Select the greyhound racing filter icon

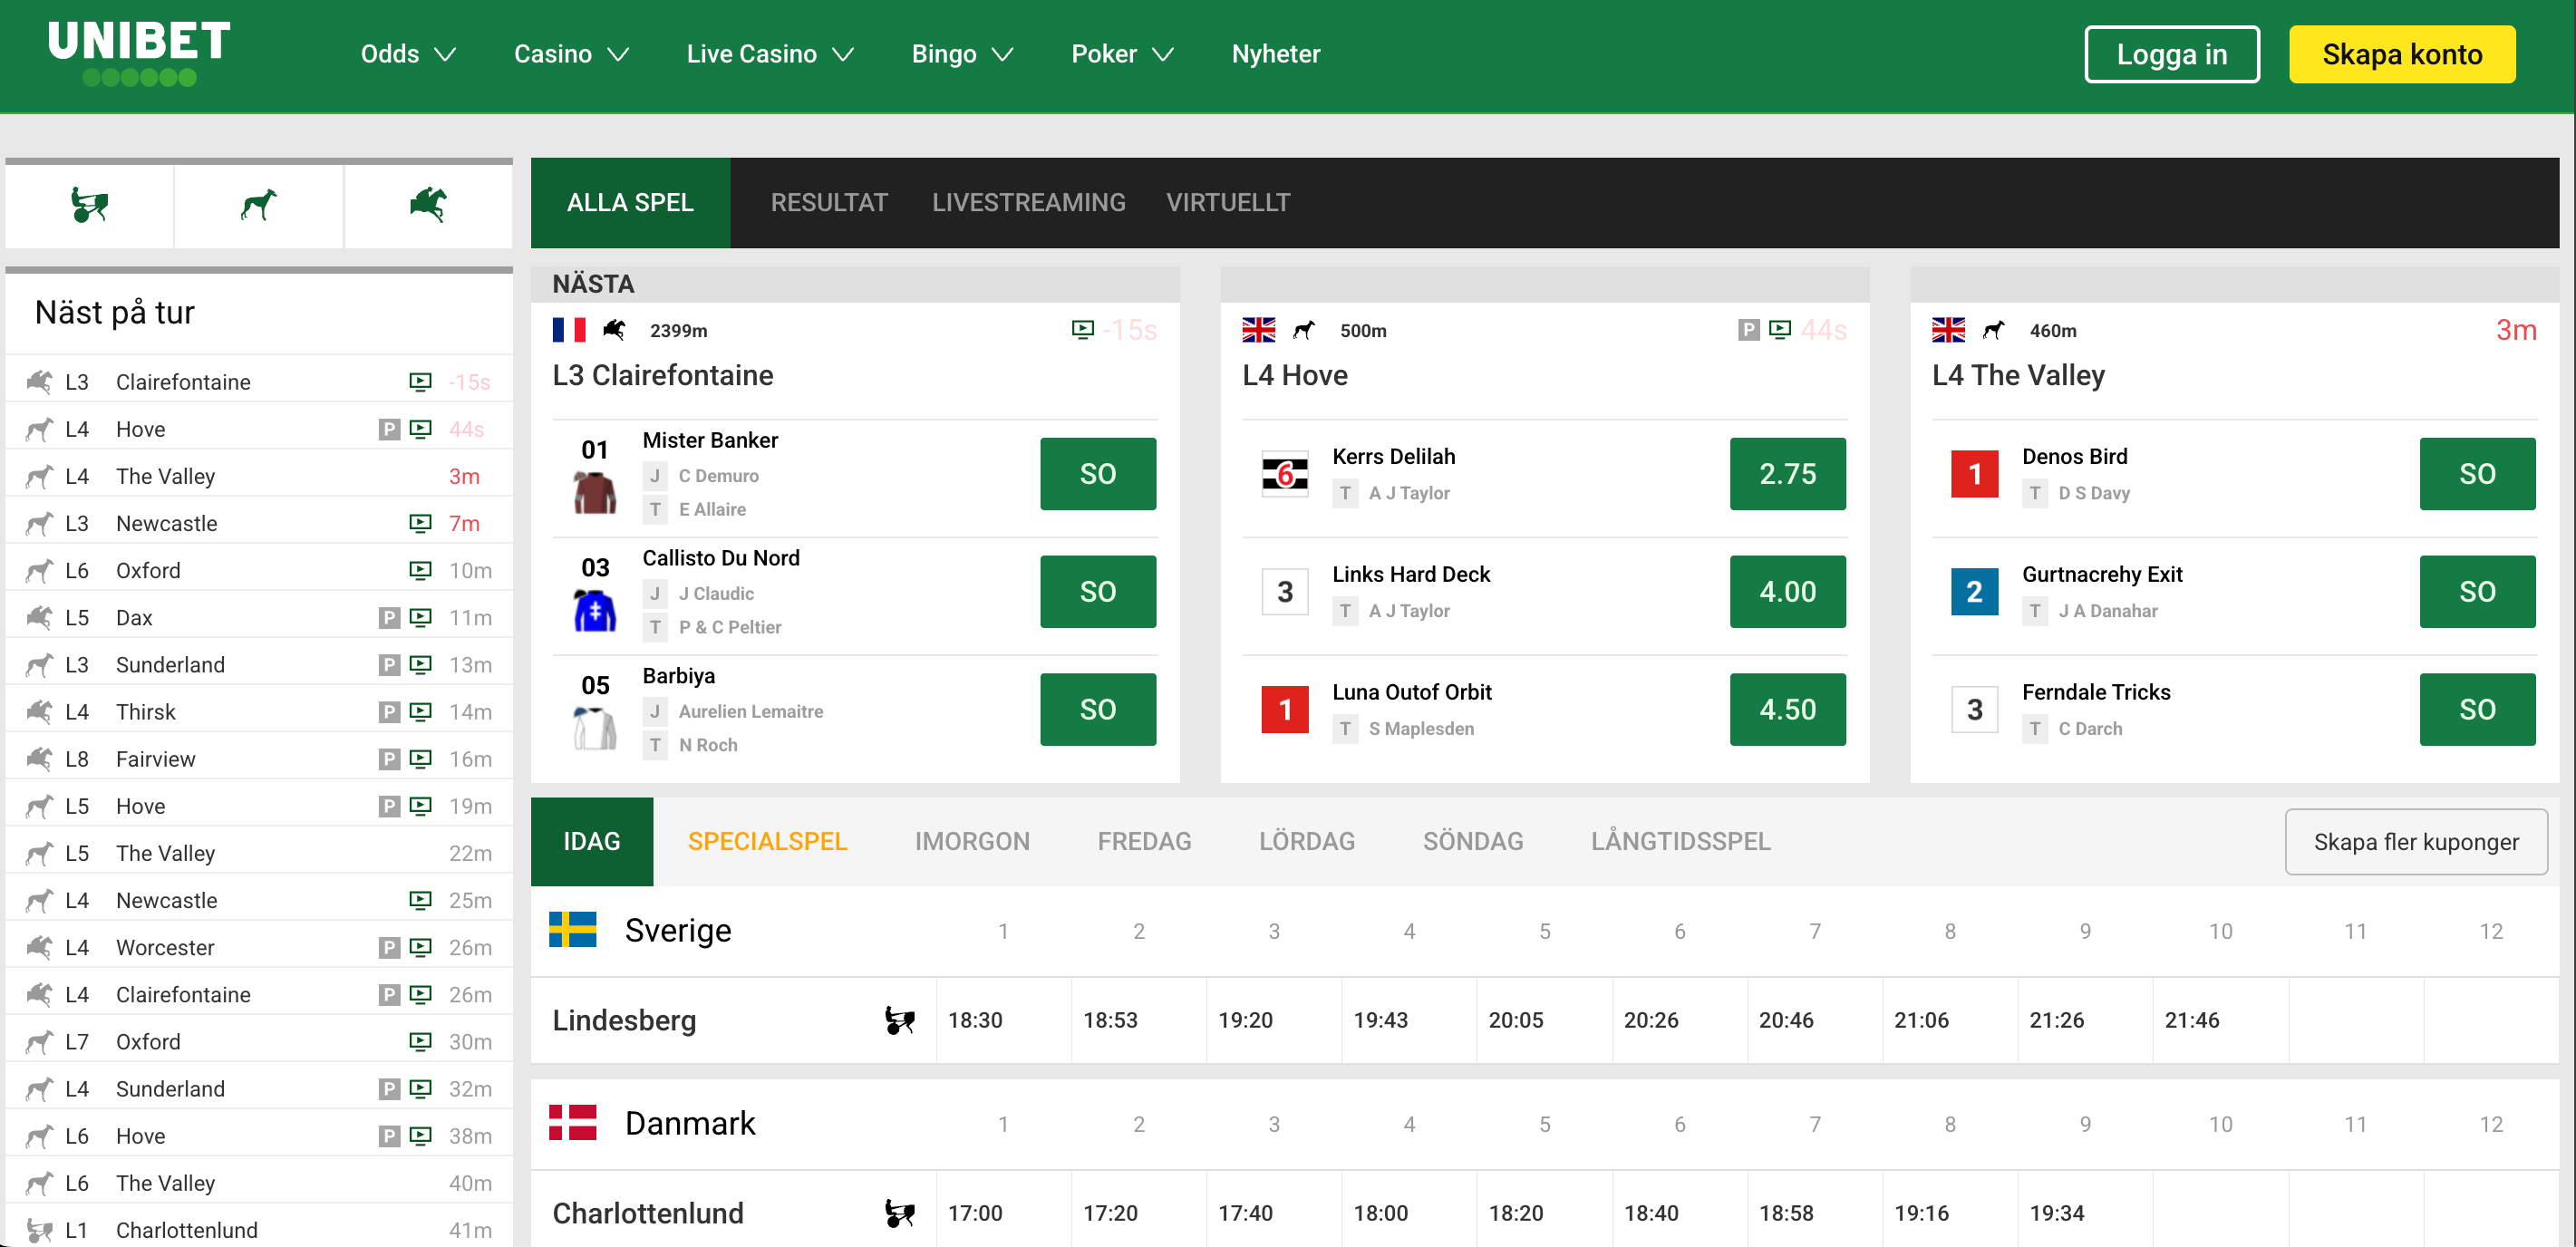click(x=258, y=205)
